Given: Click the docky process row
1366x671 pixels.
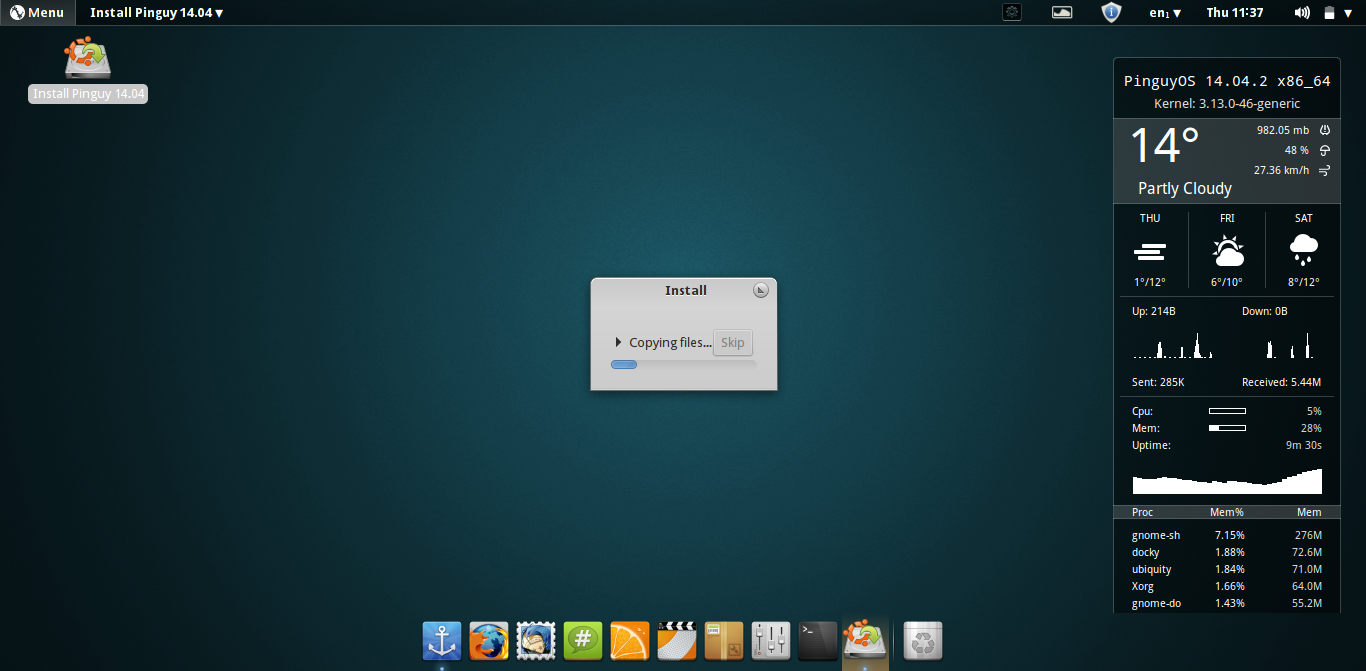Looking at the screenshot, I should tap(1227, 552).
